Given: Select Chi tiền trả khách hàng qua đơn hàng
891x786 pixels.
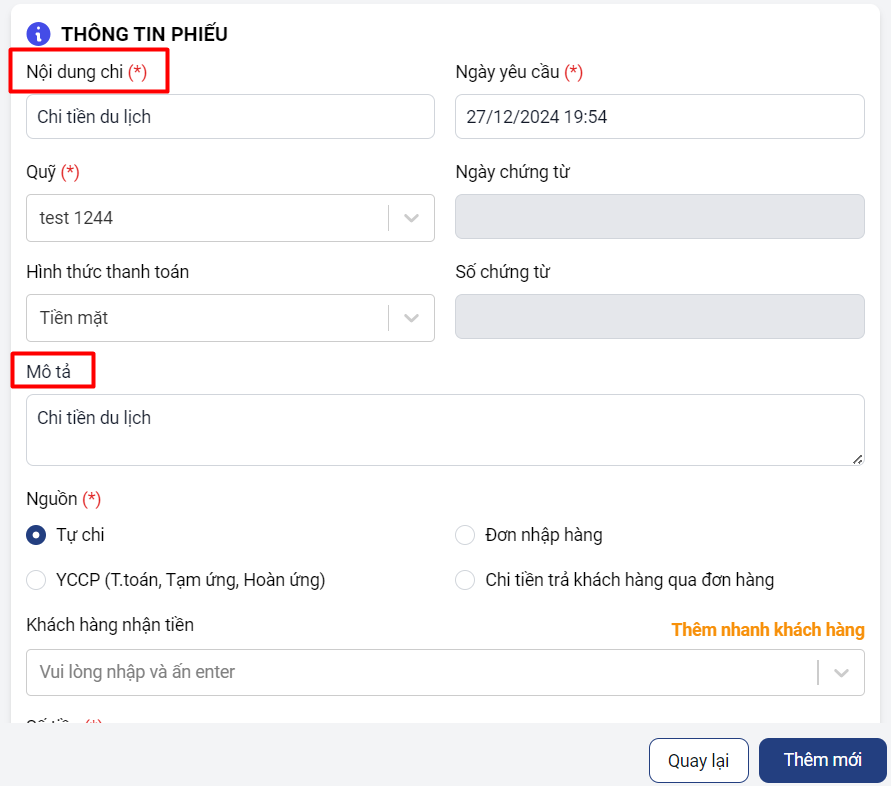Looking at the screenshot, I should (465, 580).
